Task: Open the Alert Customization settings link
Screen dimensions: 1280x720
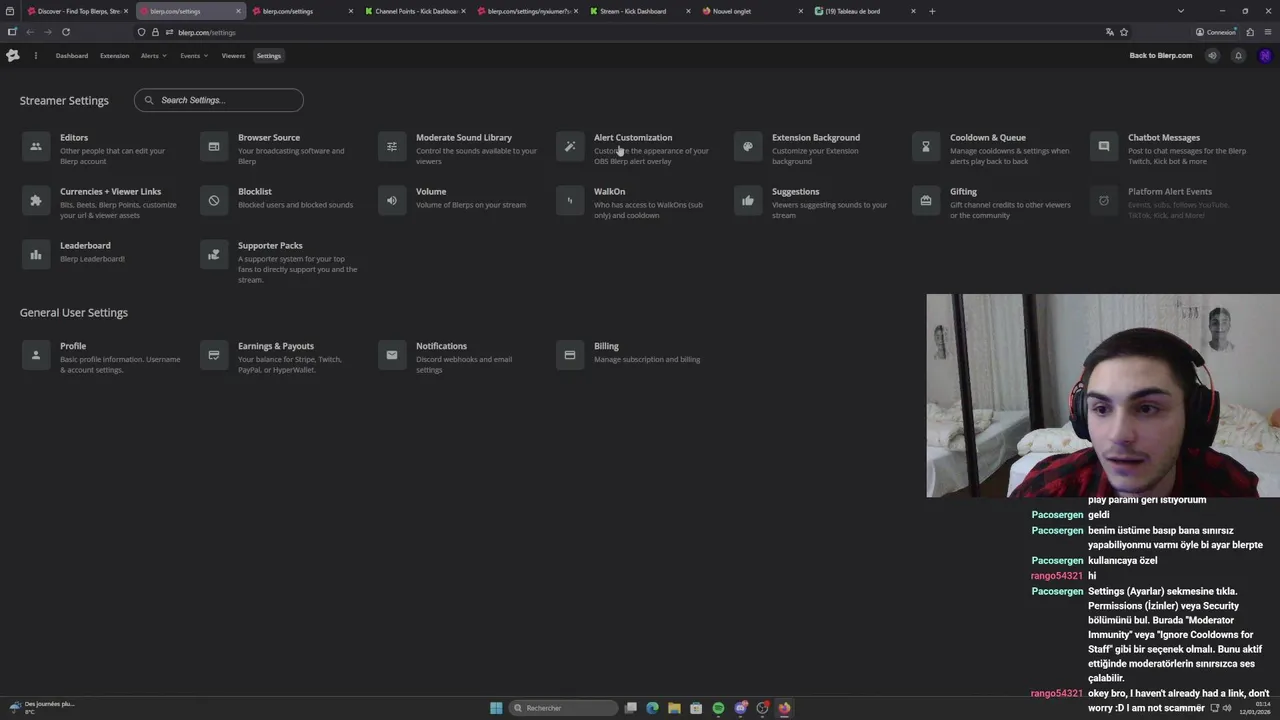Action: 633,138
